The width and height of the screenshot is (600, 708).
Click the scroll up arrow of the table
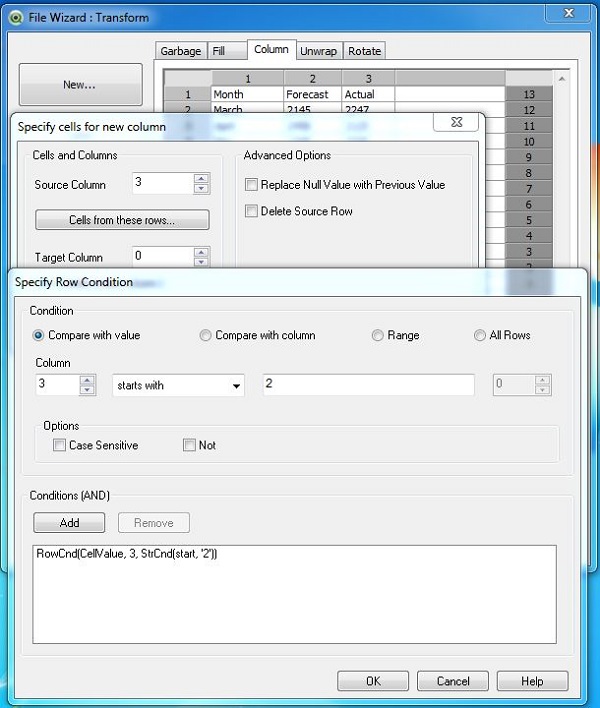coord(562,79)
